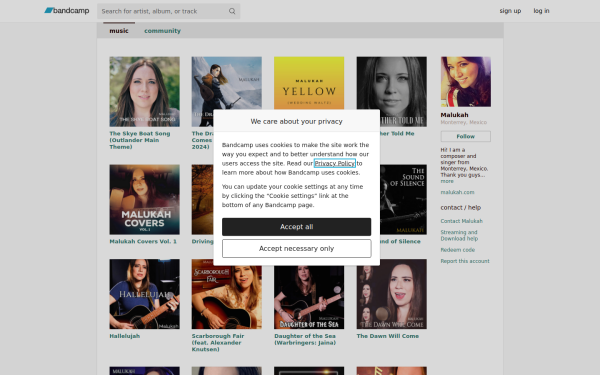Open Daughter of the Sea cover
This screenshot has width=600, height=375.
pyautogui.click(x=309, y=297)
